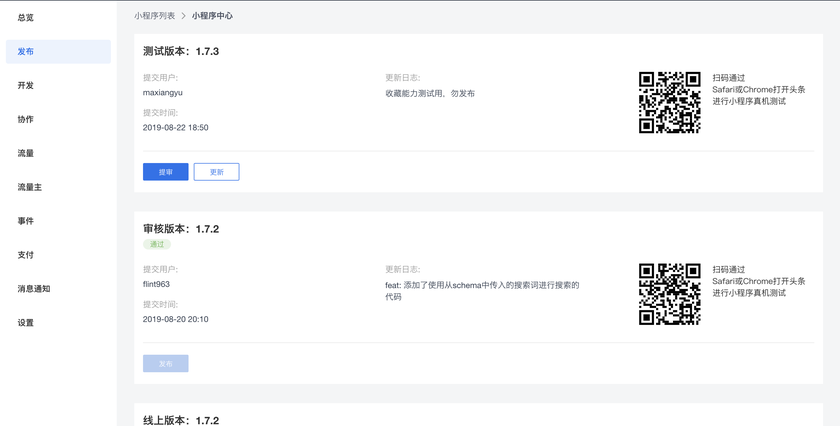Click the 提交时间 label in the 审核版本 card
The image size is (840, 426).
click(161, 304)
